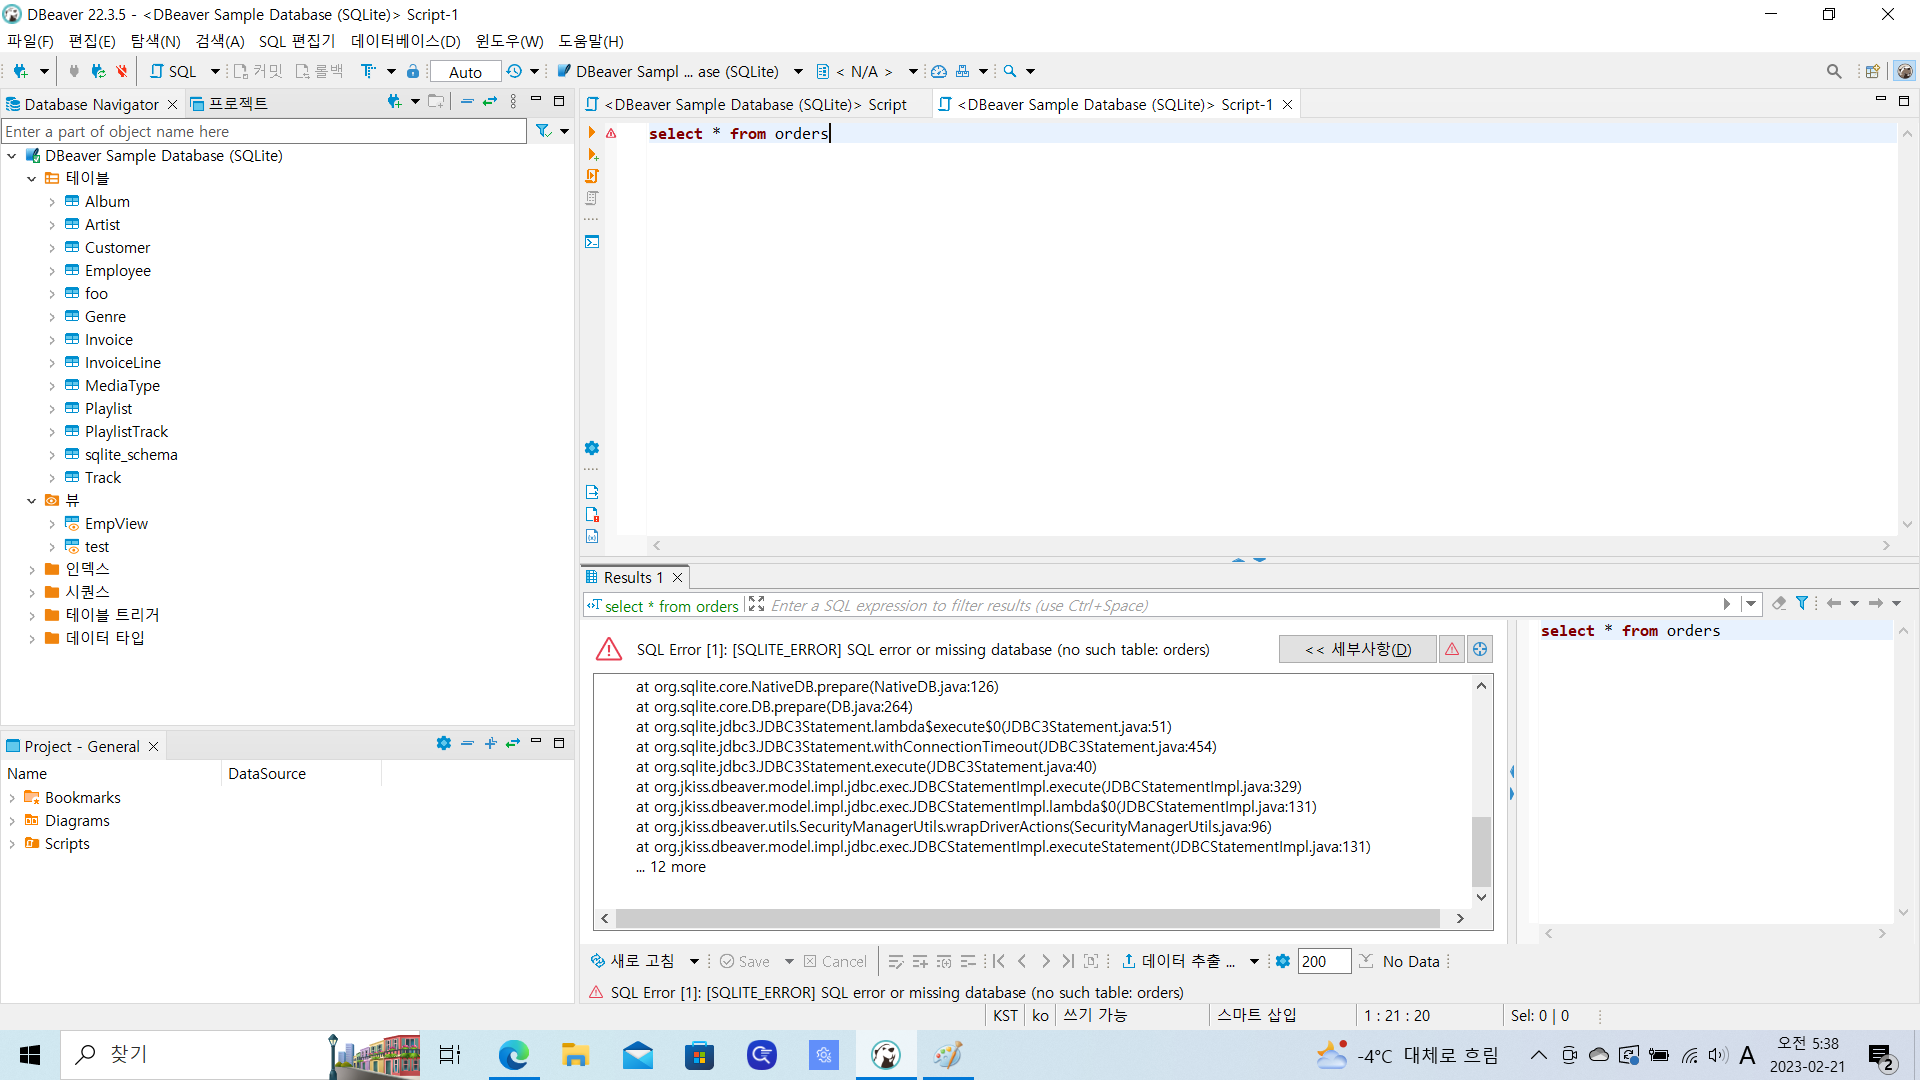Open configuration gear in Project panel
The image size is (1920, 1080).
(x=444, y=743)
